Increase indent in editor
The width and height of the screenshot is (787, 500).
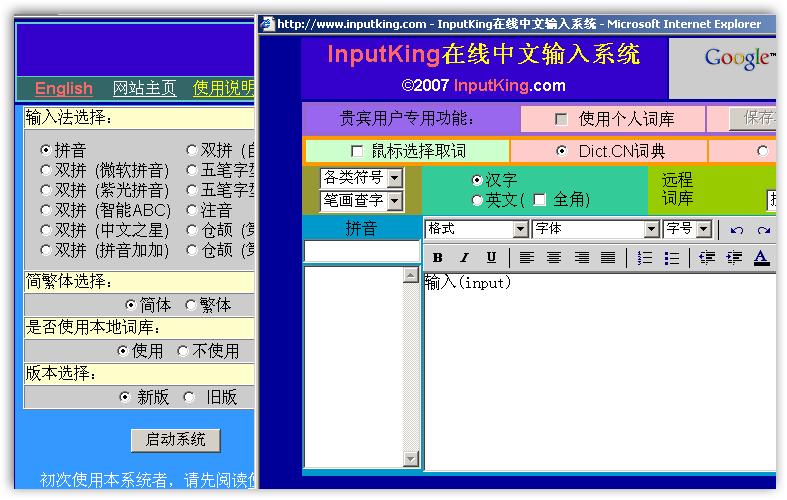[734, 258]
